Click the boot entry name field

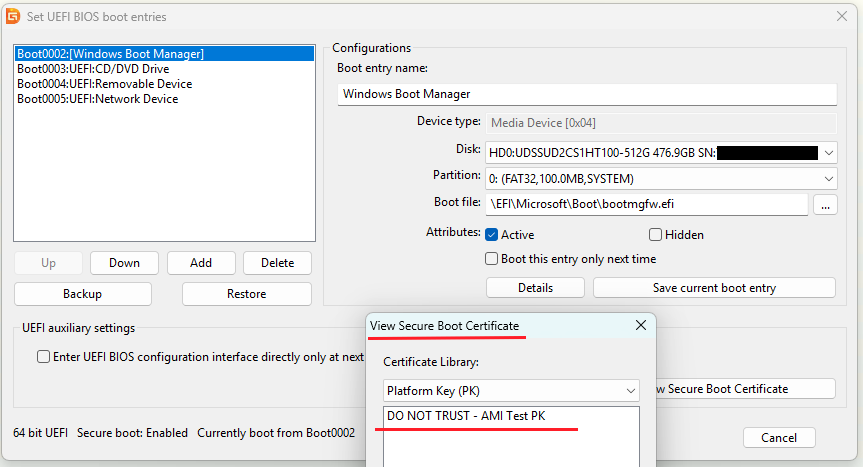(587, 94)
